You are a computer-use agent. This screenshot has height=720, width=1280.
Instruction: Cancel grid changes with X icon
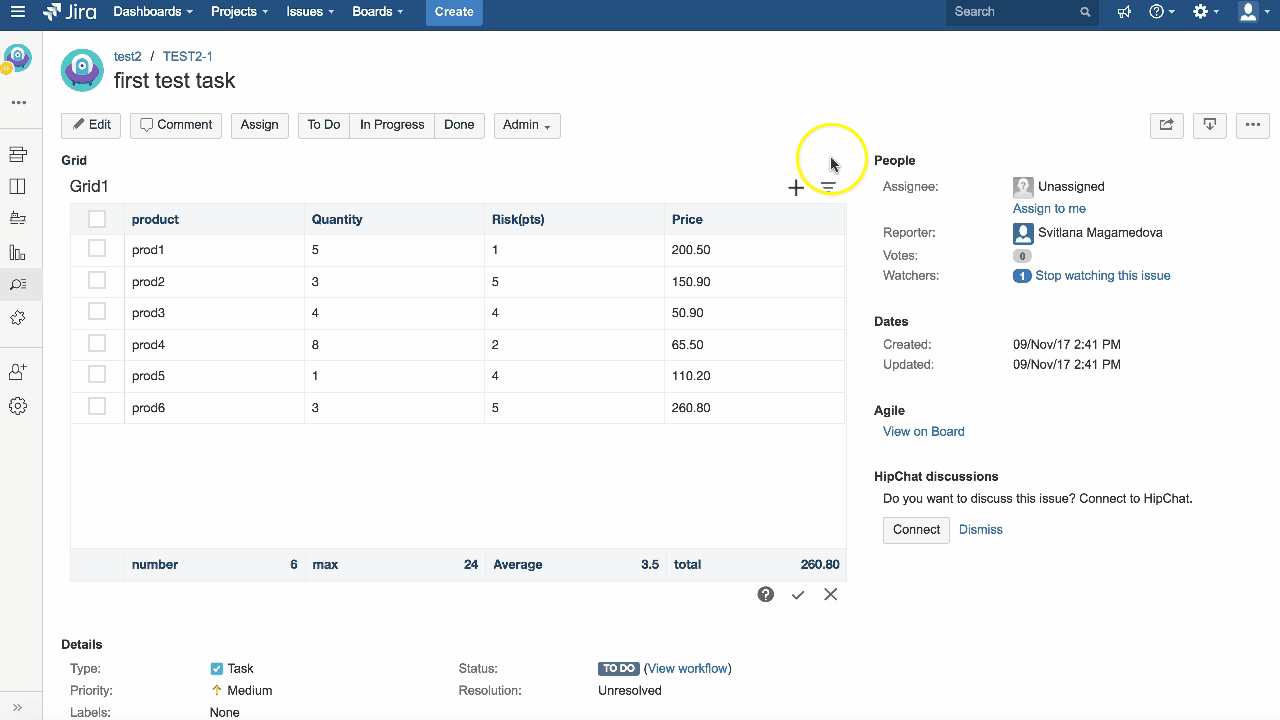tap(831, 594)
